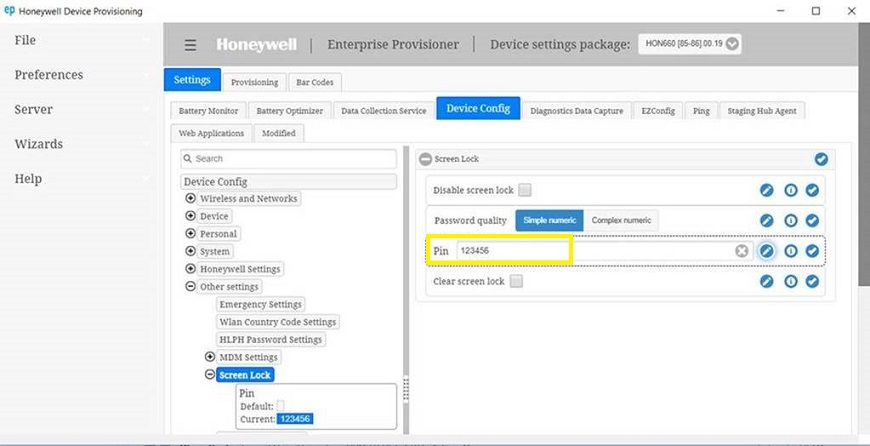Screen dimensions: 870x446
Task: Collapse the Screen Lock tree node
Action: tap(210, 374)
